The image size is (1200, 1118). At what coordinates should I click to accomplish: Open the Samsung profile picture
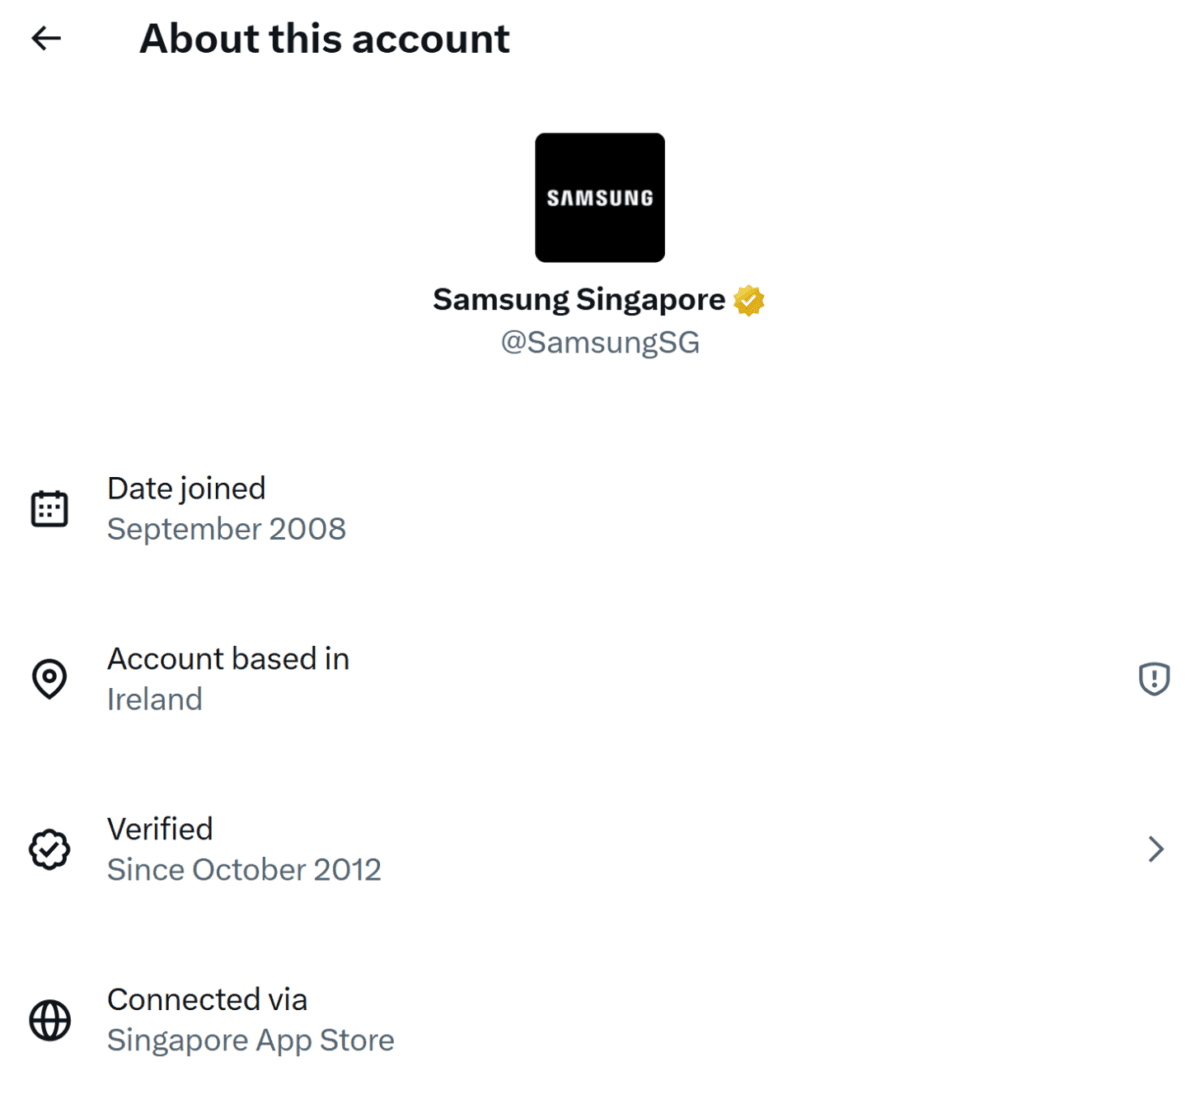[600, 197]
